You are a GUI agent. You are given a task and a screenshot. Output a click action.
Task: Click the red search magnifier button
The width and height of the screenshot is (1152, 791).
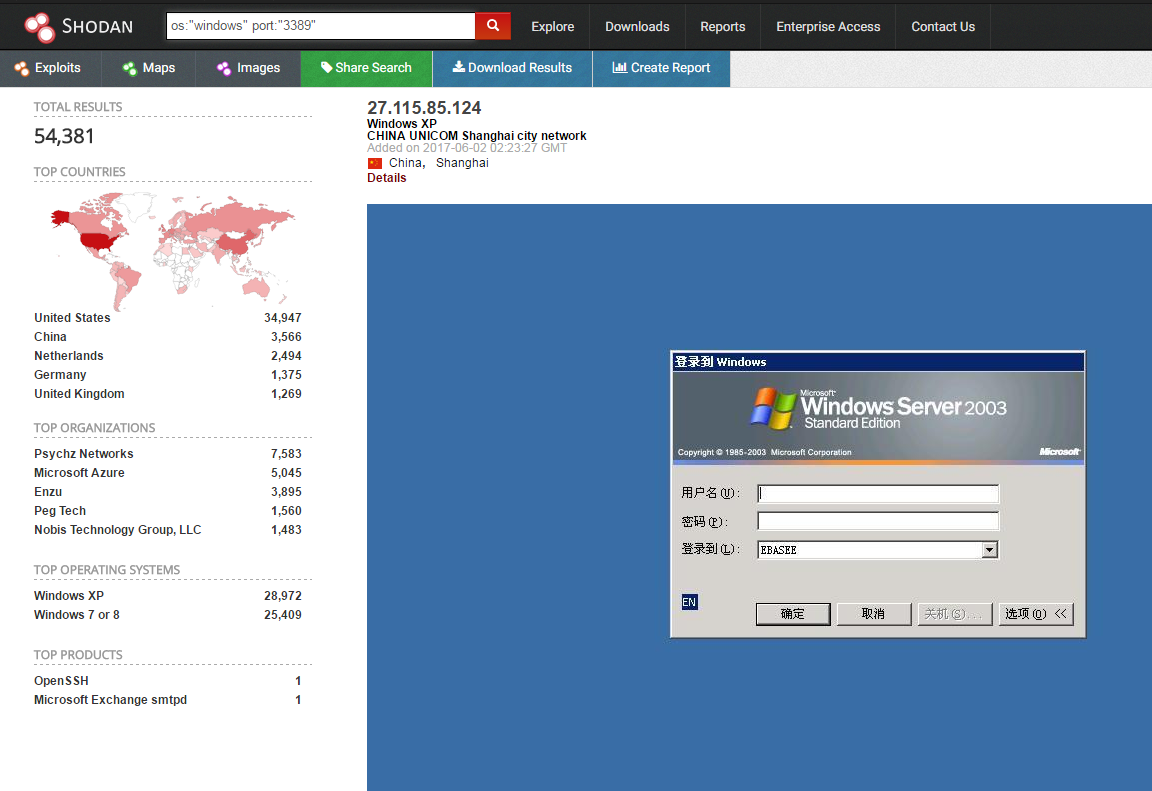click(x=493, y=26)
